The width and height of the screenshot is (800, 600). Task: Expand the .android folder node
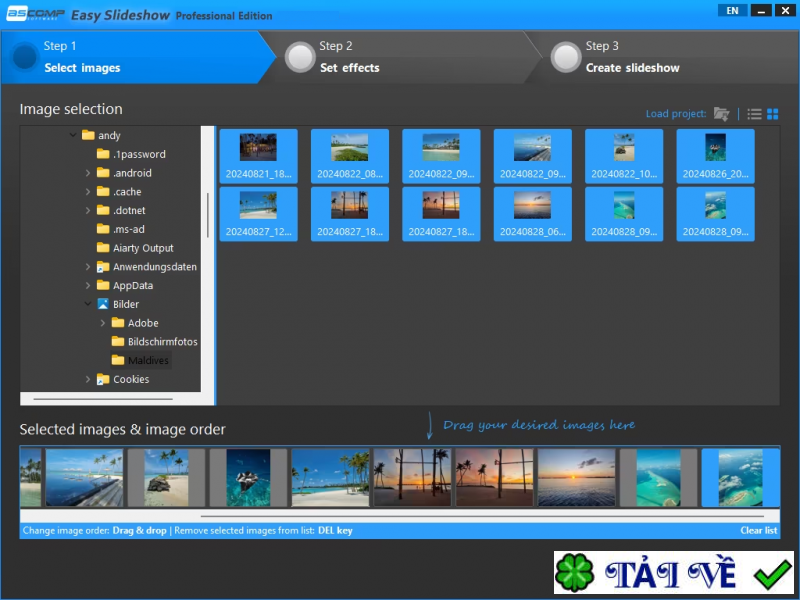point(88,173)
